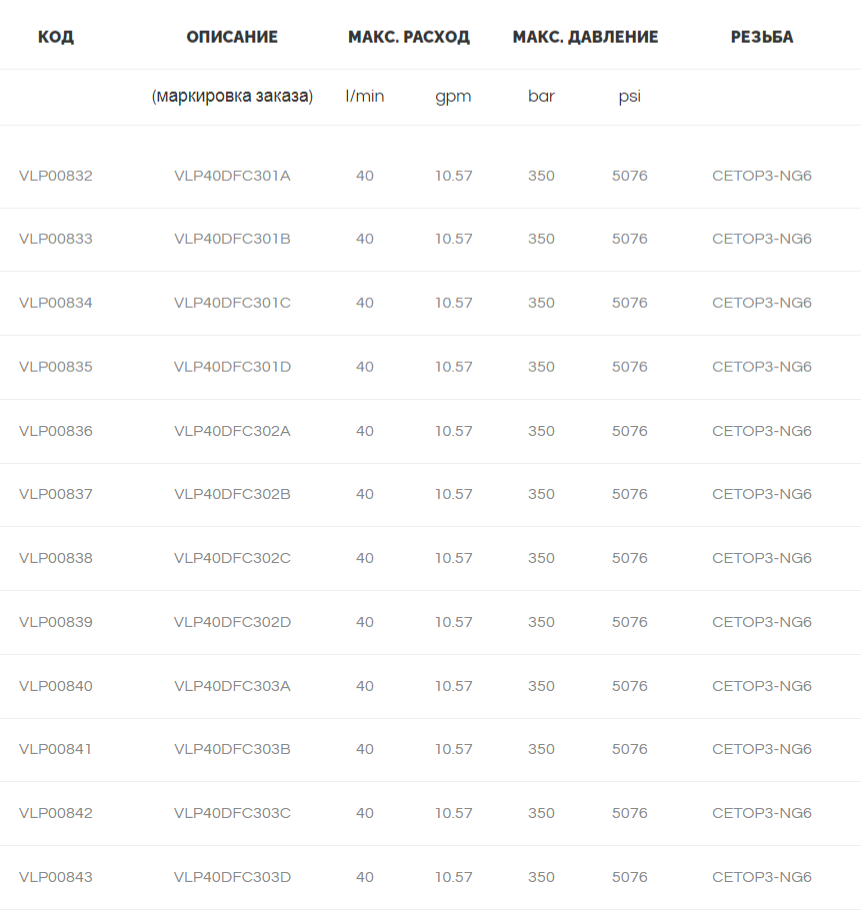Click description VLP40DFC302A
Screen dimensions: 861x918
232,431
